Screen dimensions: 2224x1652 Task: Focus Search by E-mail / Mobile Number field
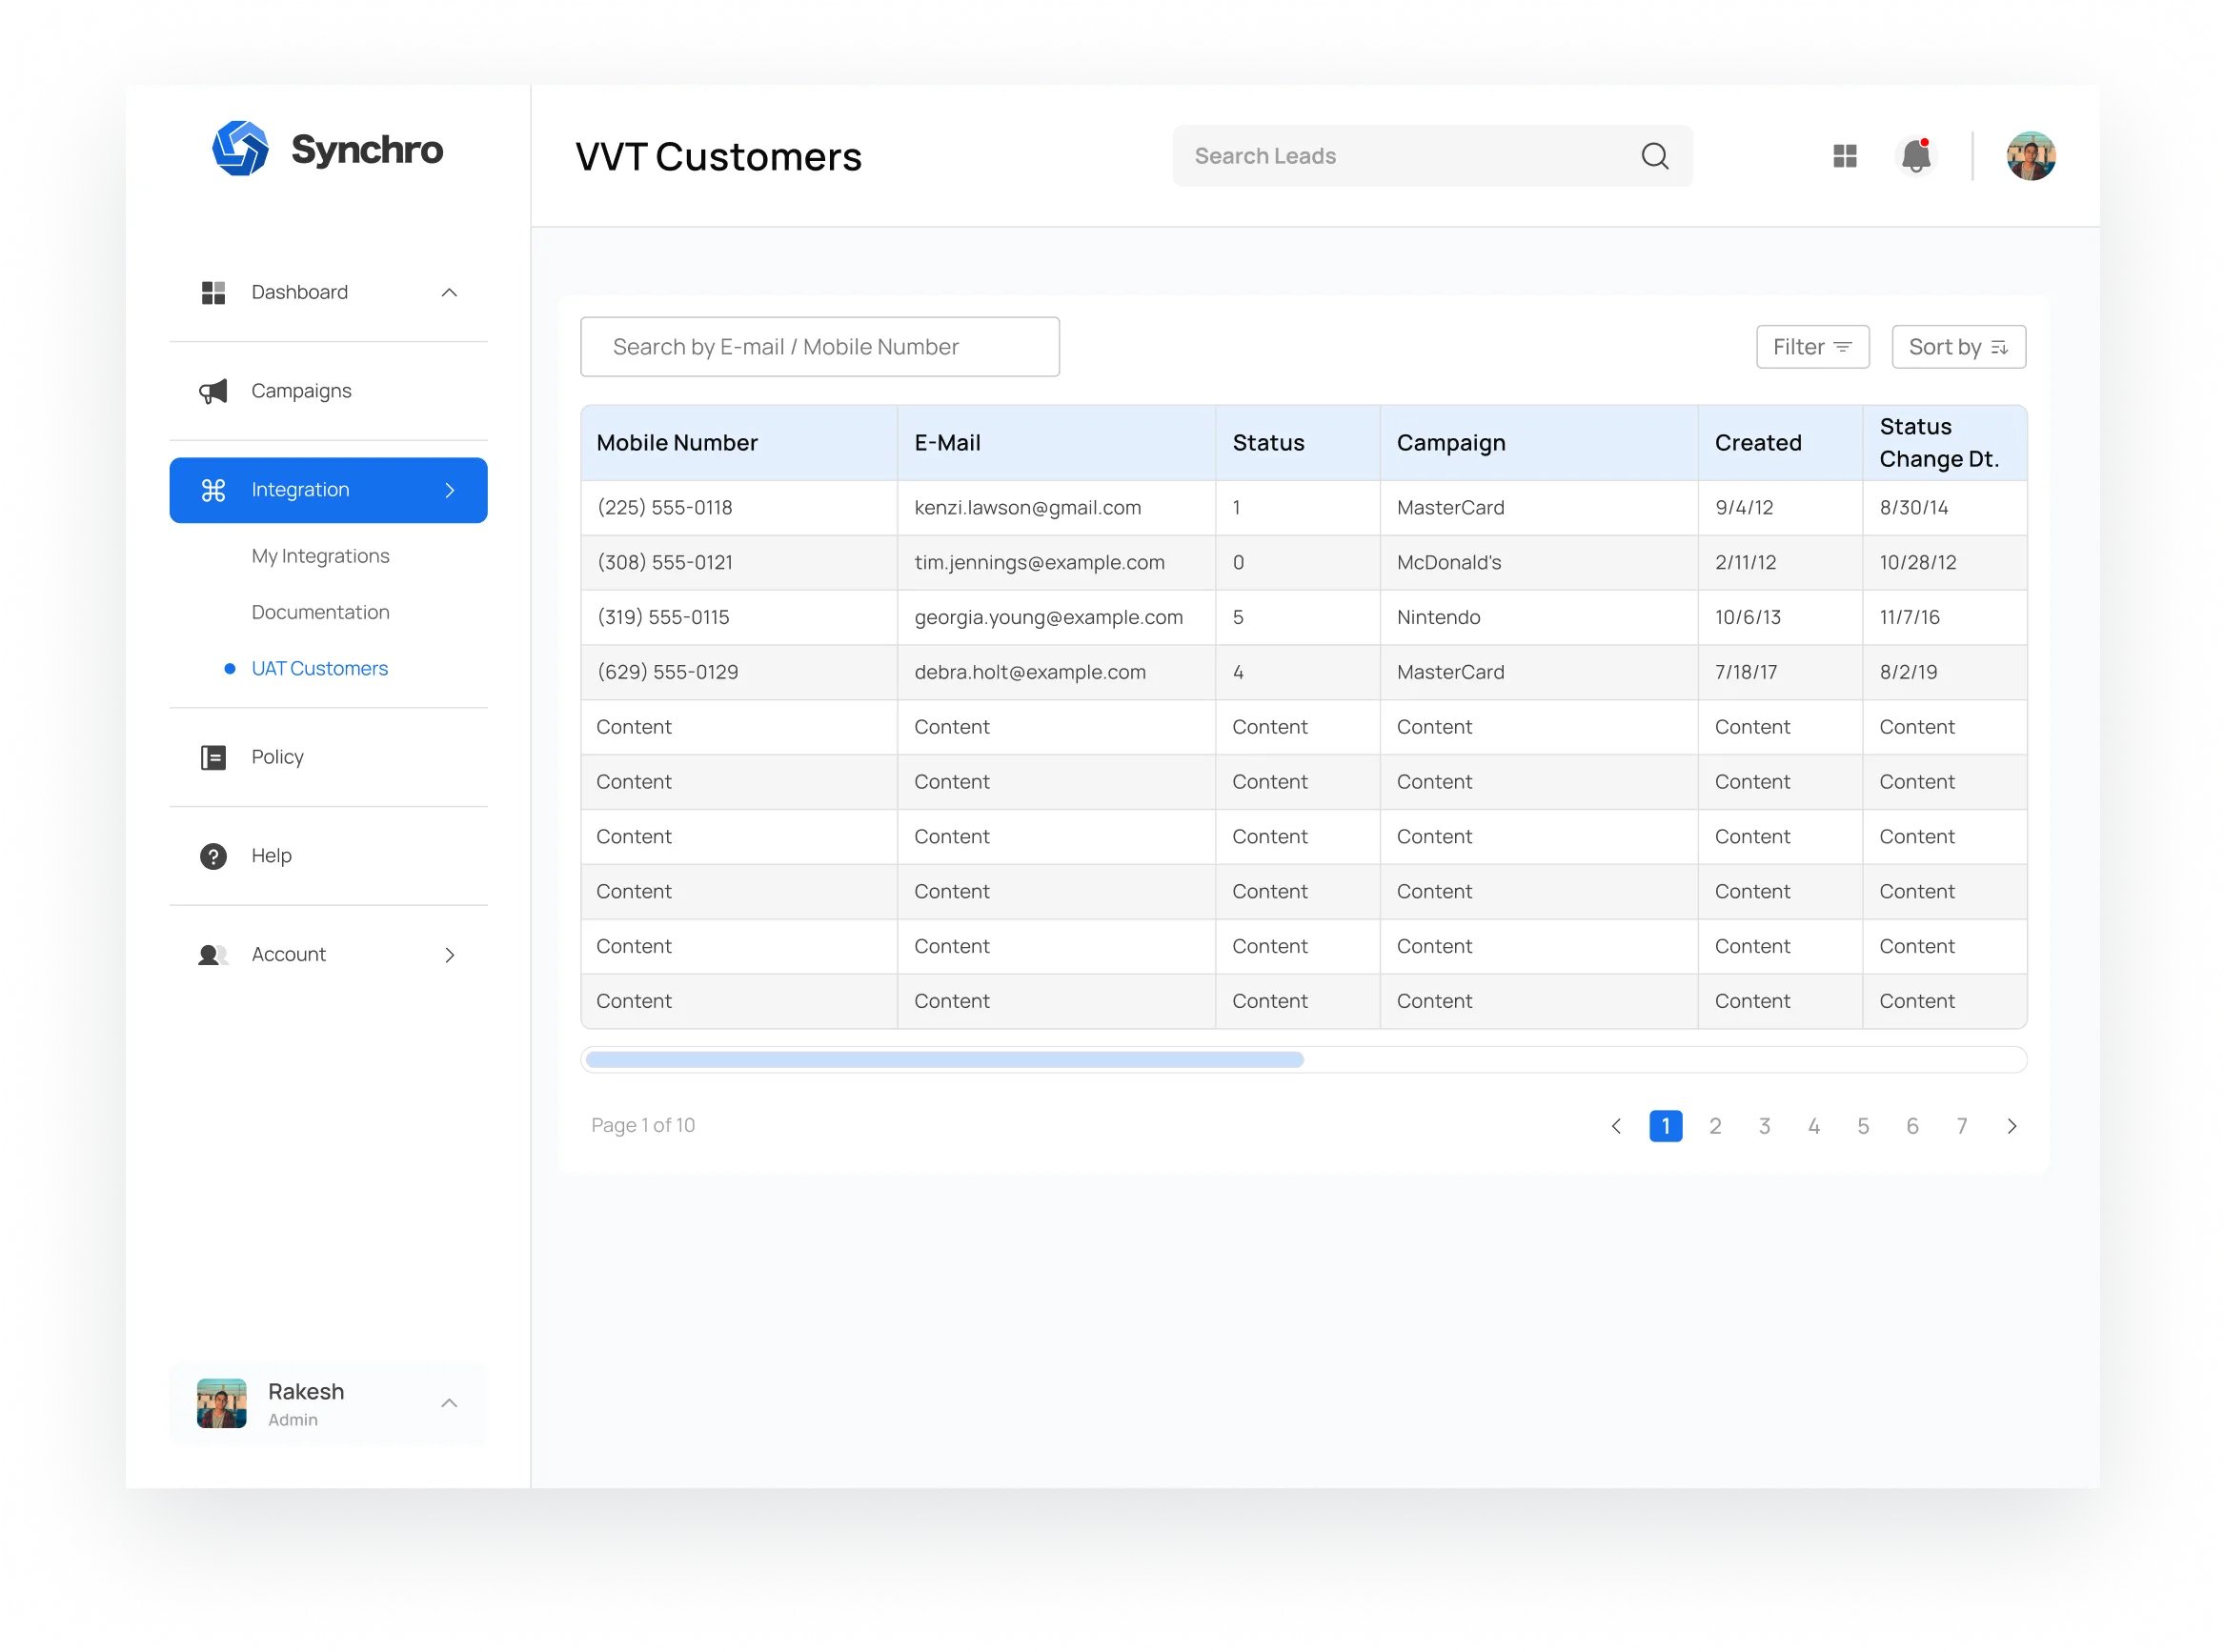click(x=819, y=347)
